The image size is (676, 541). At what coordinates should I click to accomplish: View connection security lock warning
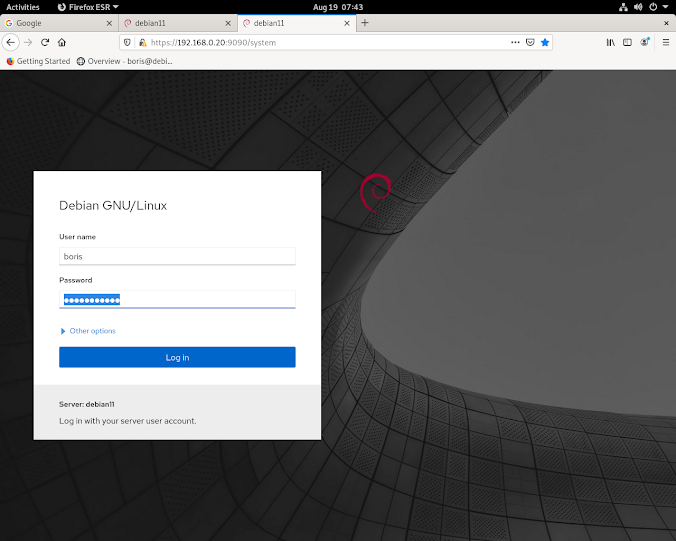coord(142,42)
